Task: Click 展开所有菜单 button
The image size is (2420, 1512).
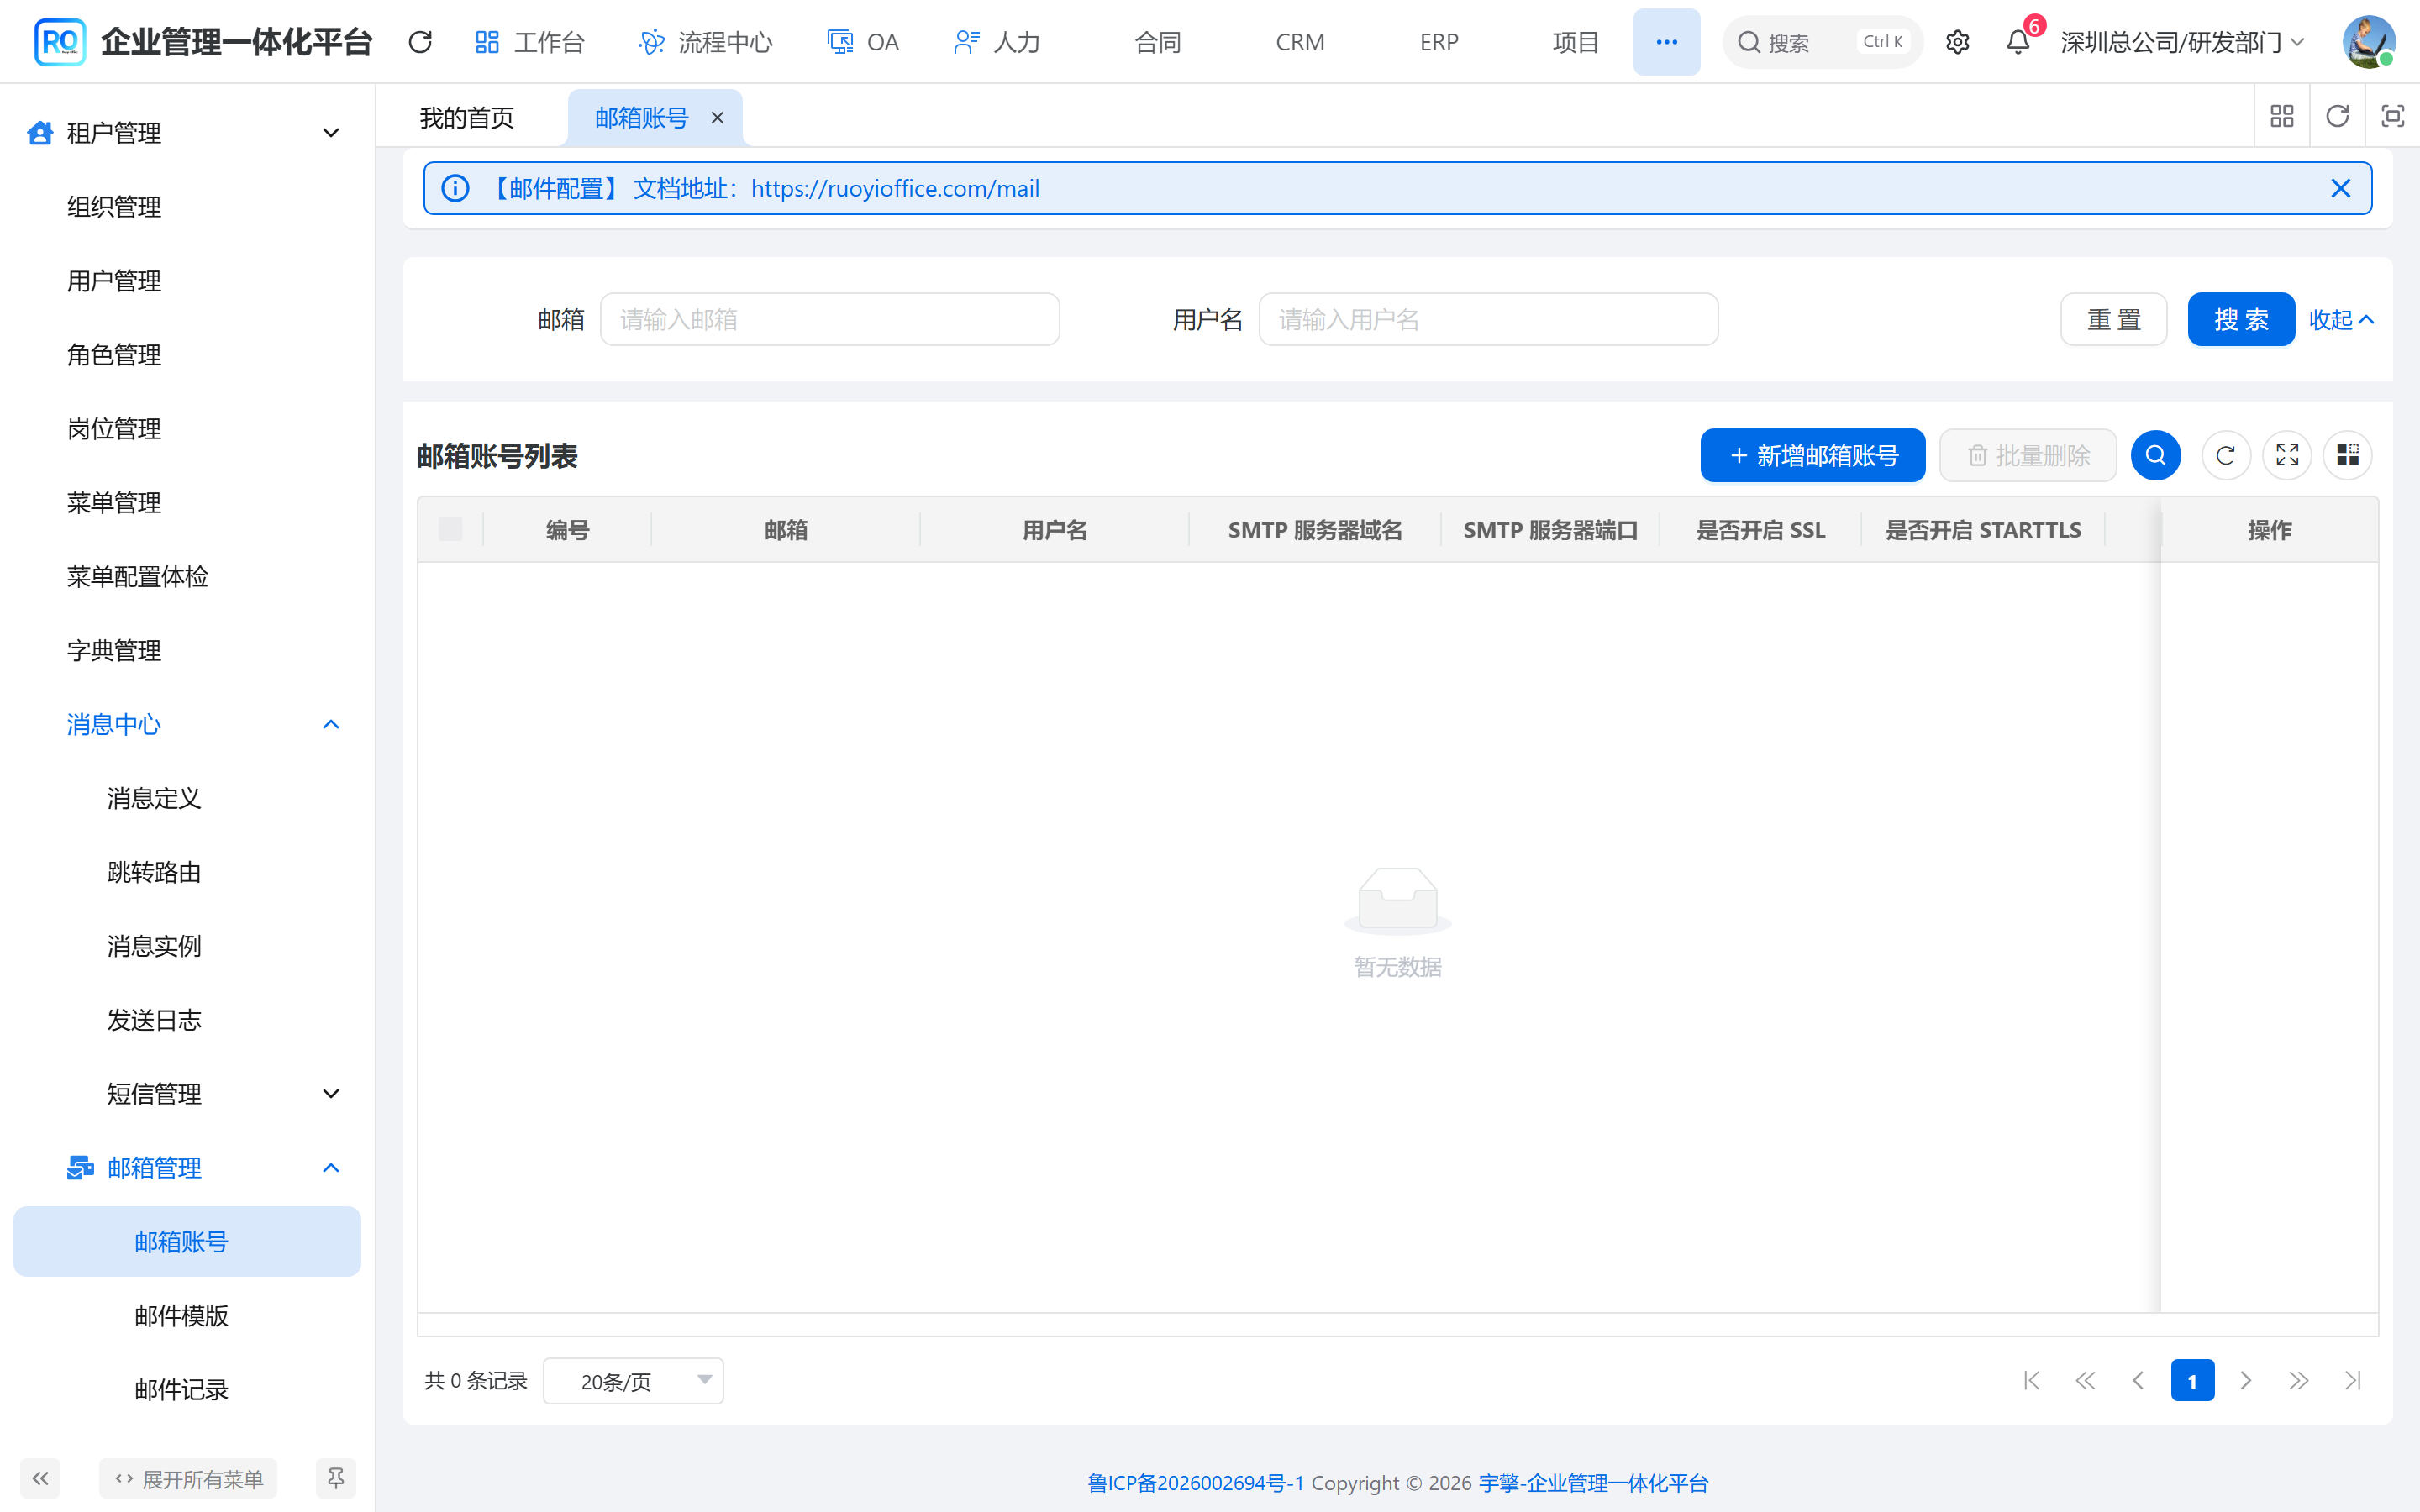Action: [188, 1478]
